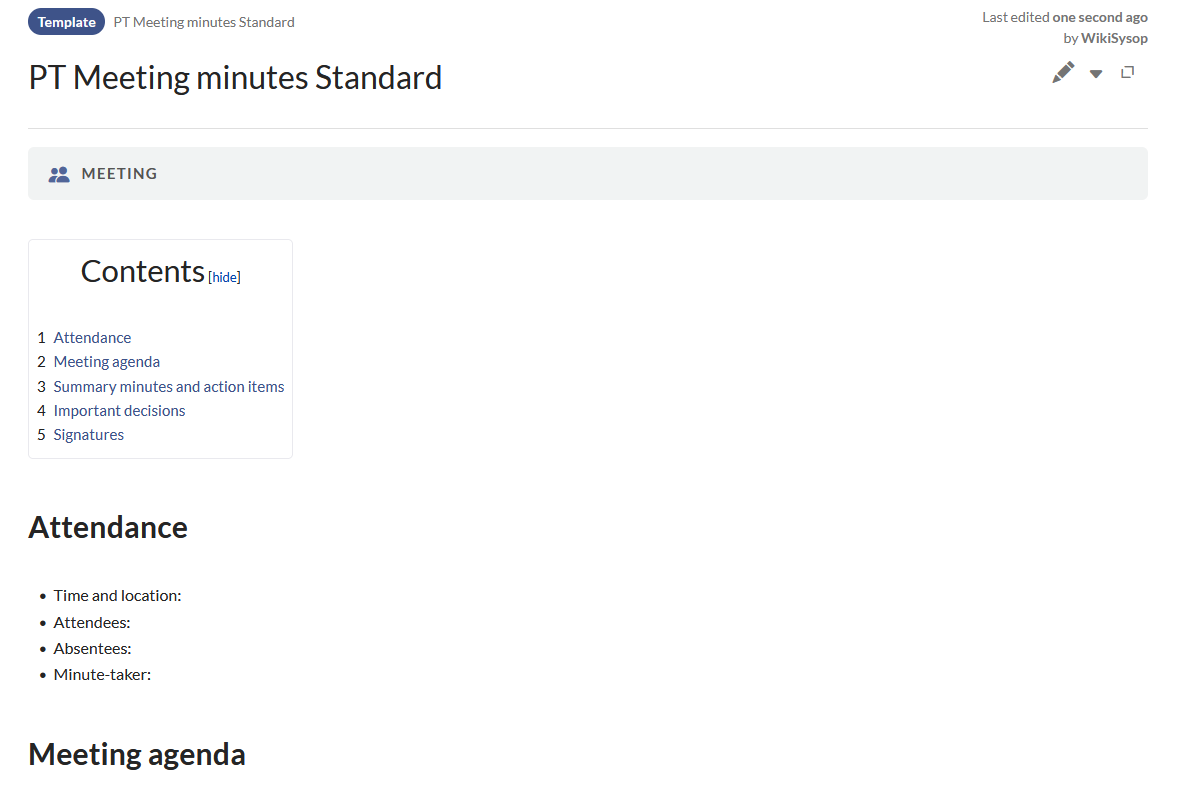Navigate to Important decisions in Contents
The image size is (1190, 790).
[119, 411]
